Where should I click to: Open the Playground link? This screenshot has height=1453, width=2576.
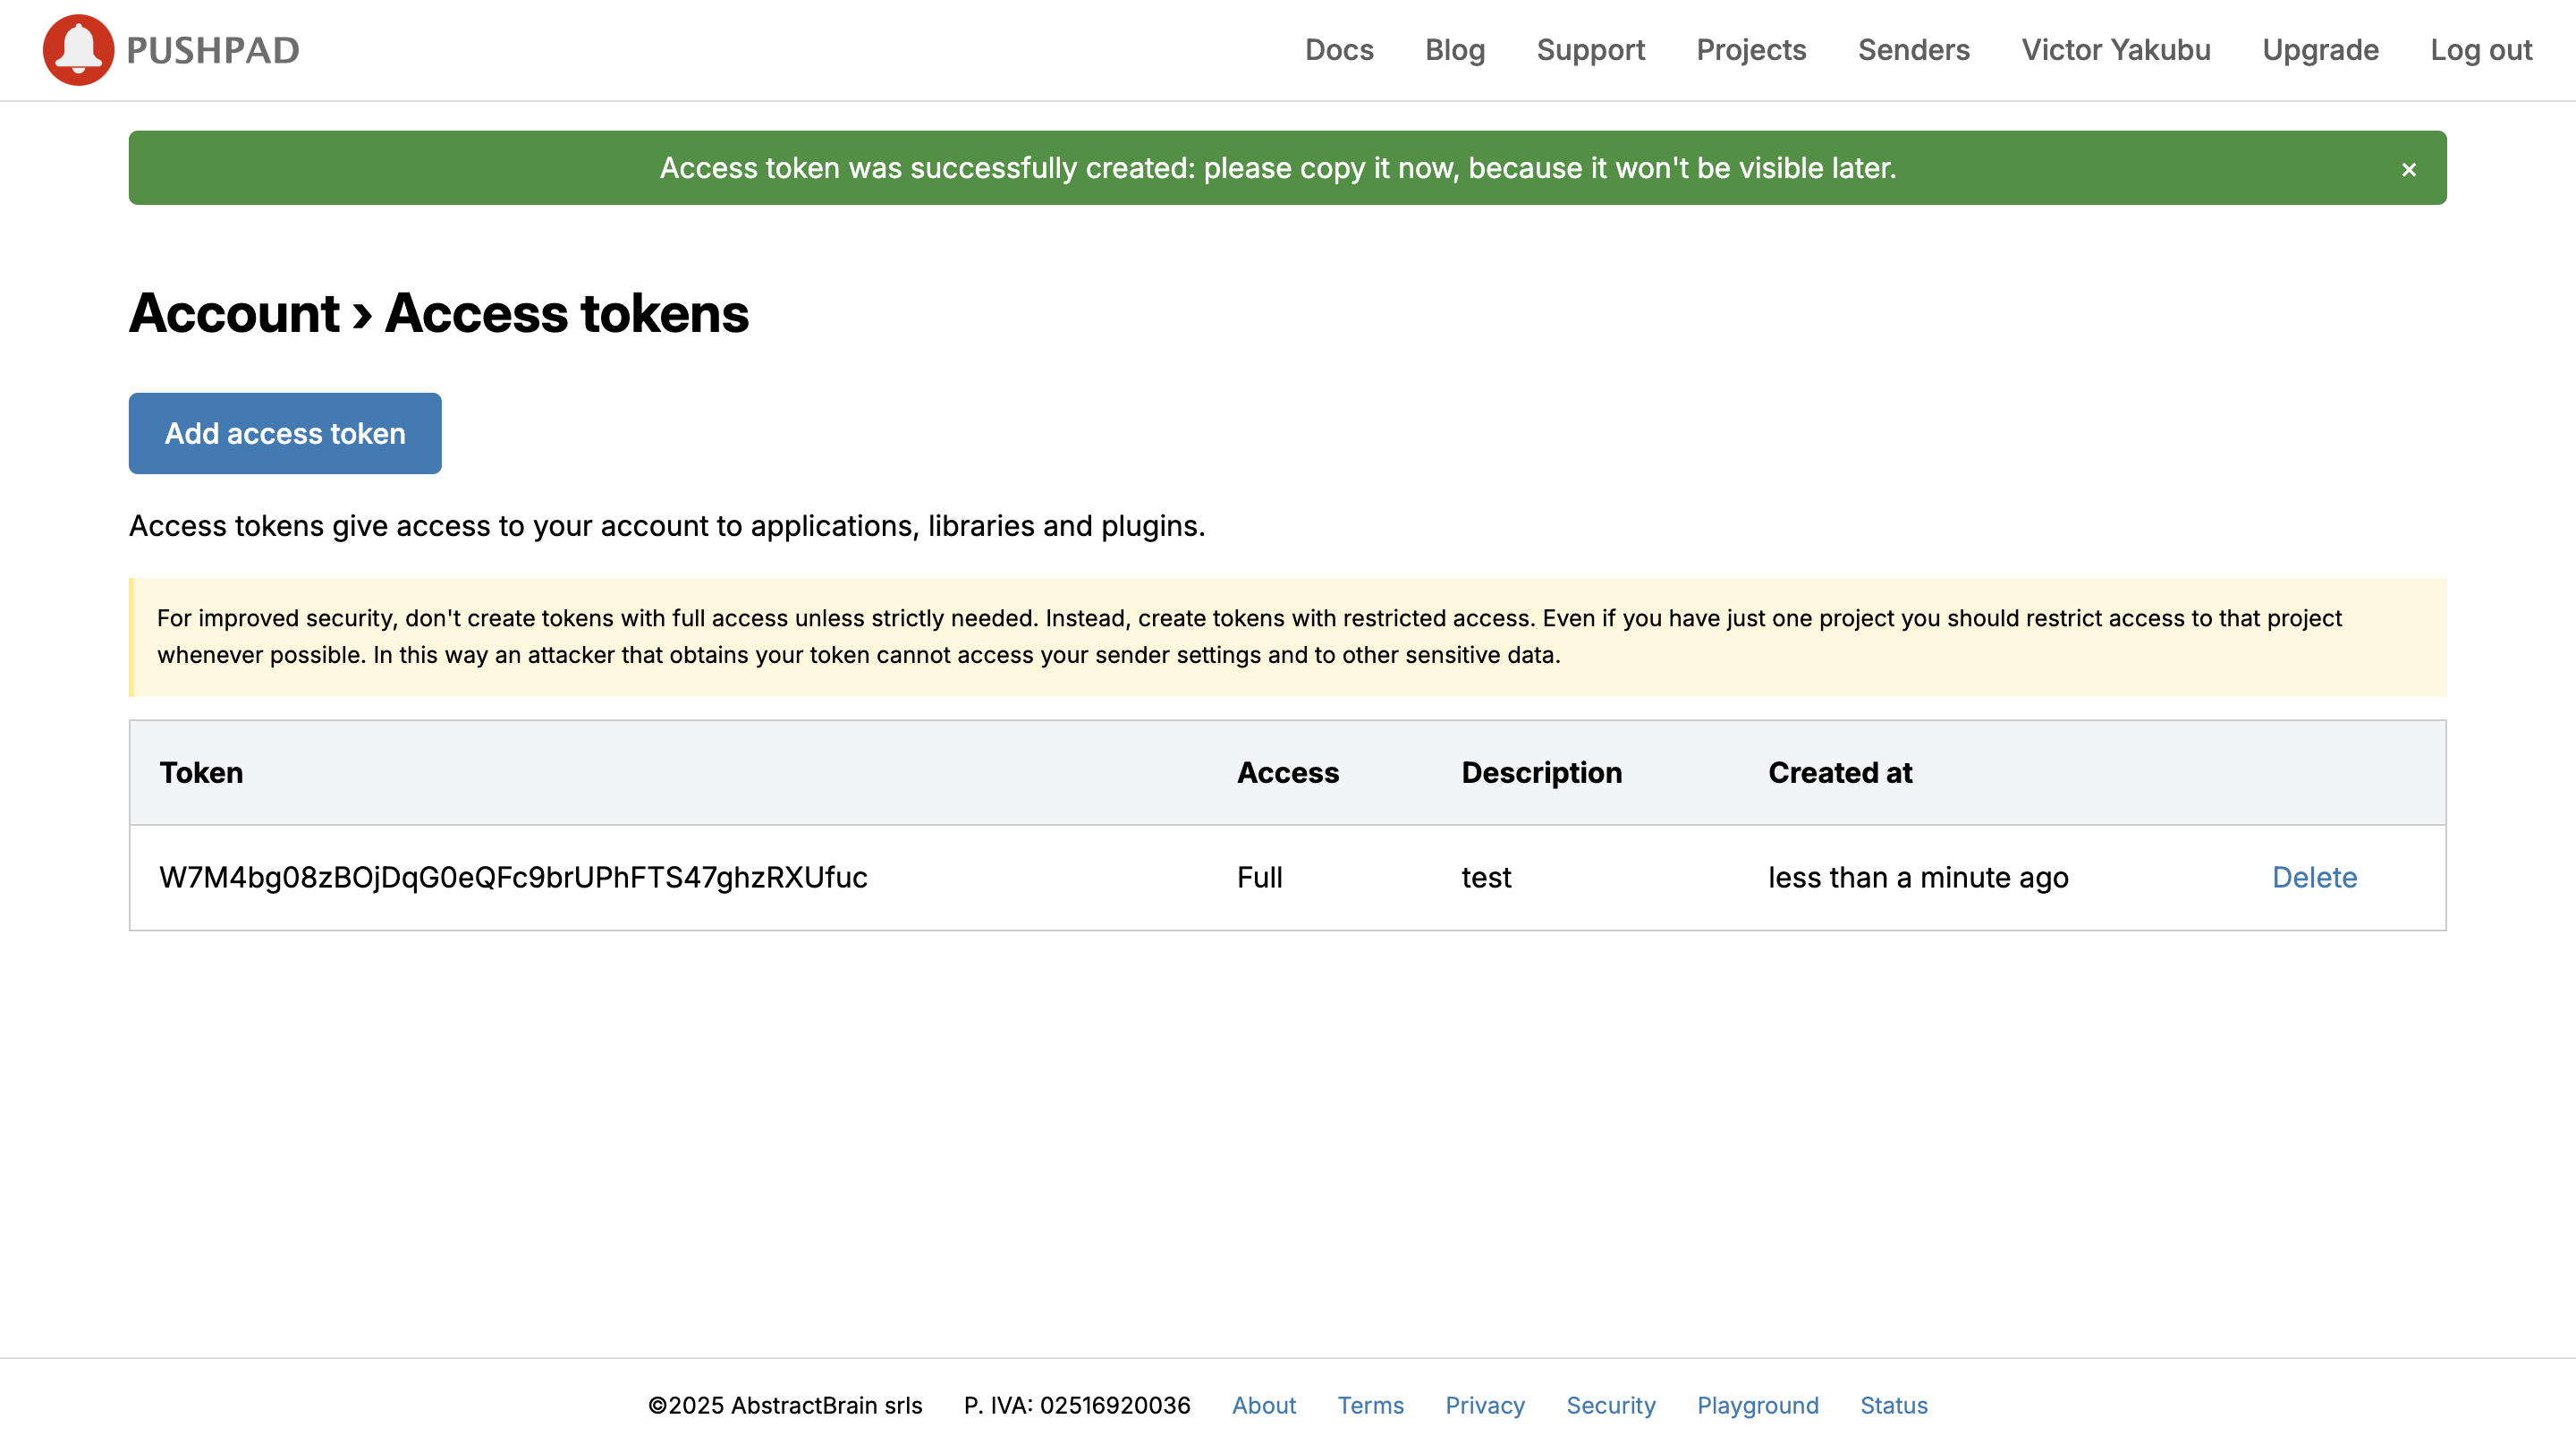[1757, 1405]
